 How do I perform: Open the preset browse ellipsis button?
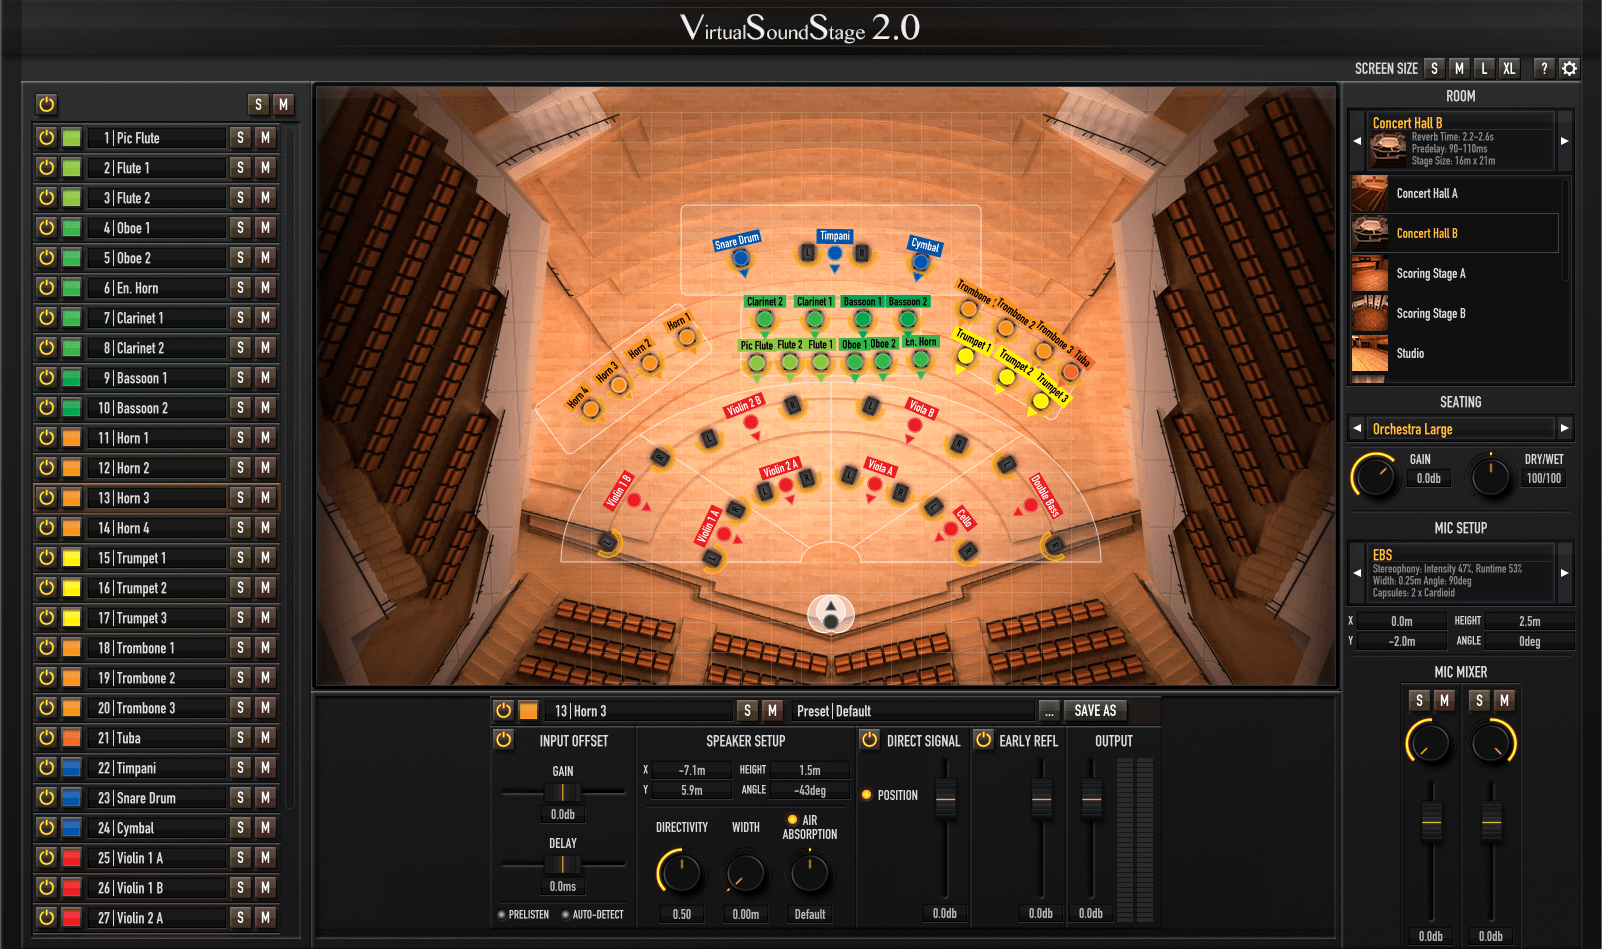(x=1048, y=711)
